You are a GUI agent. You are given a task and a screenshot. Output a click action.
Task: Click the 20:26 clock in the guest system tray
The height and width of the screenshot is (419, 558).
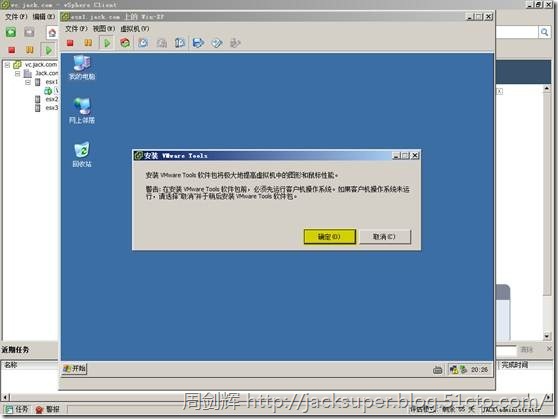(x=479, y=370)
